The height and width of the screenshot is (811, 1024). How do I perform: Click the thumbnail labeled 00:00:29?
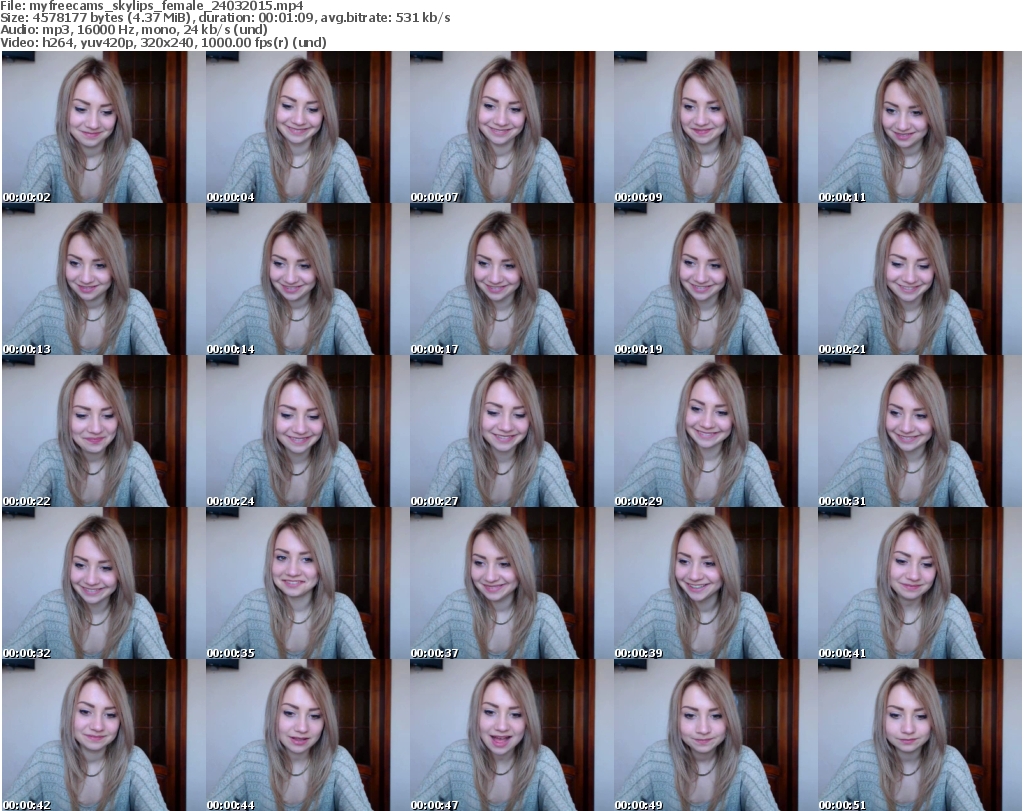[714, 432]
